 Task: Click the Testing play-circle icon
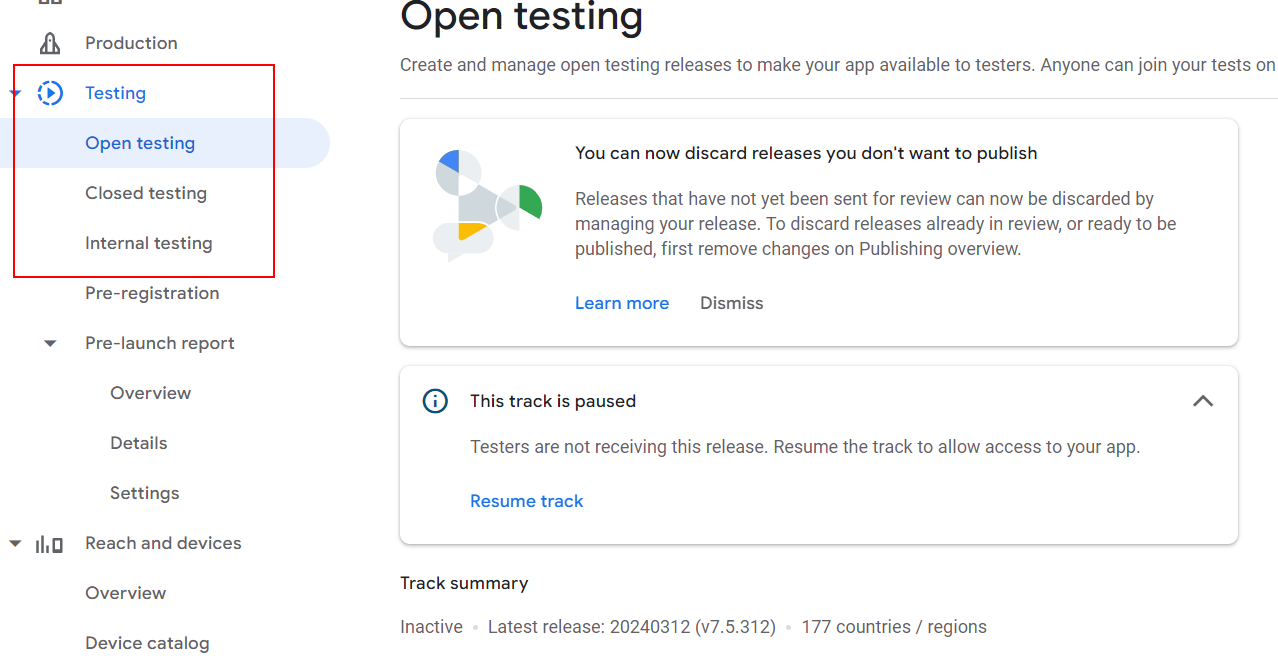click(49, 92)
